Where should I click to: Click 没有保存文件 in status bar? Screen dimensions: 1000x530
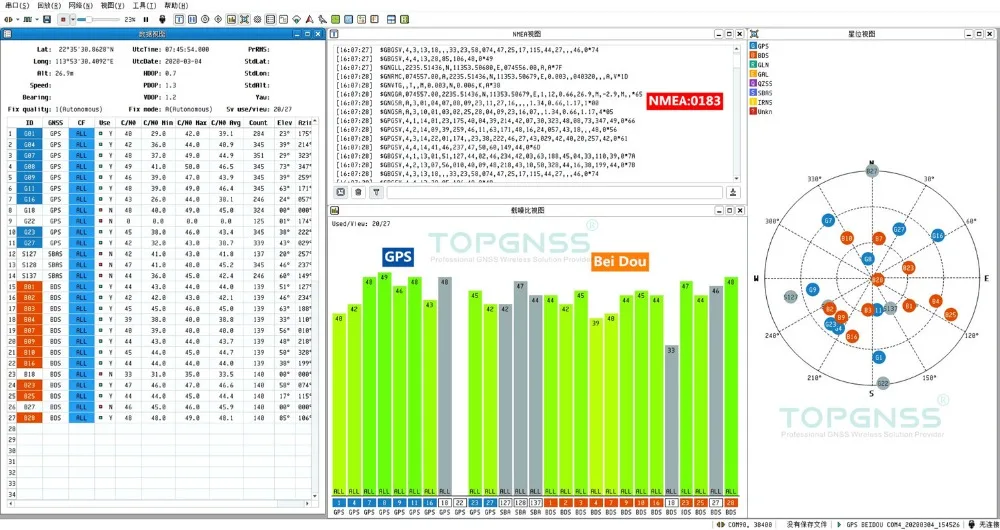(x=806, y=524)
